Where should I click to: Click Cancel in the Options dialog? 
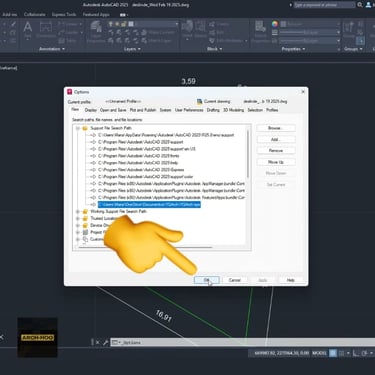tap(235, 280)
